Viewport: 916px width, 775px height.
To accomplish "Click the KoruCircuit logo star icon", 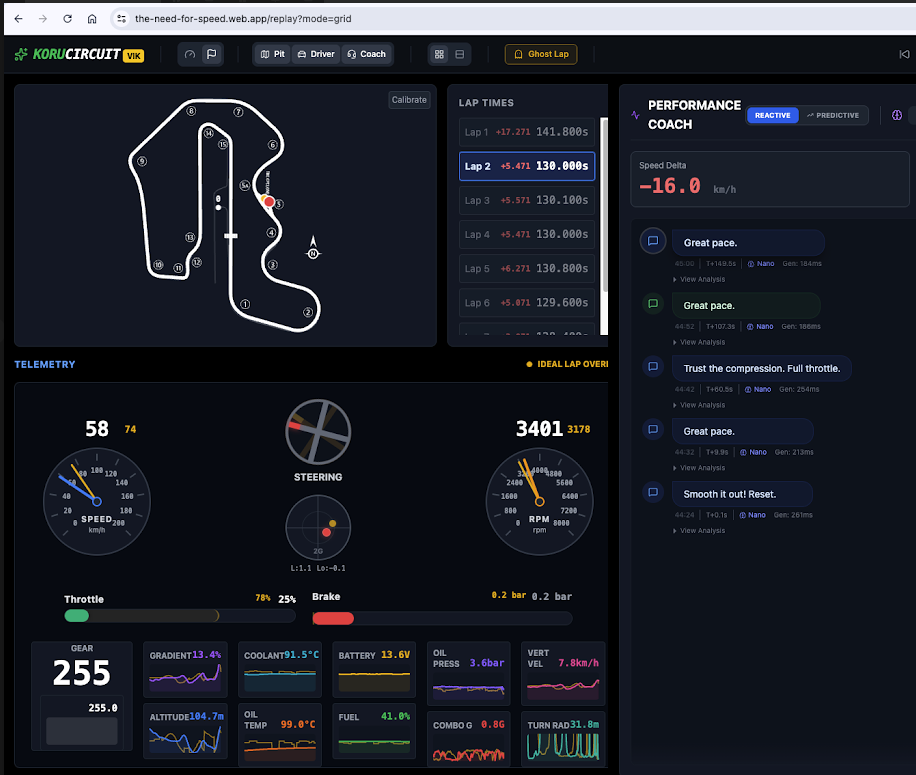I will click(21, 54).
